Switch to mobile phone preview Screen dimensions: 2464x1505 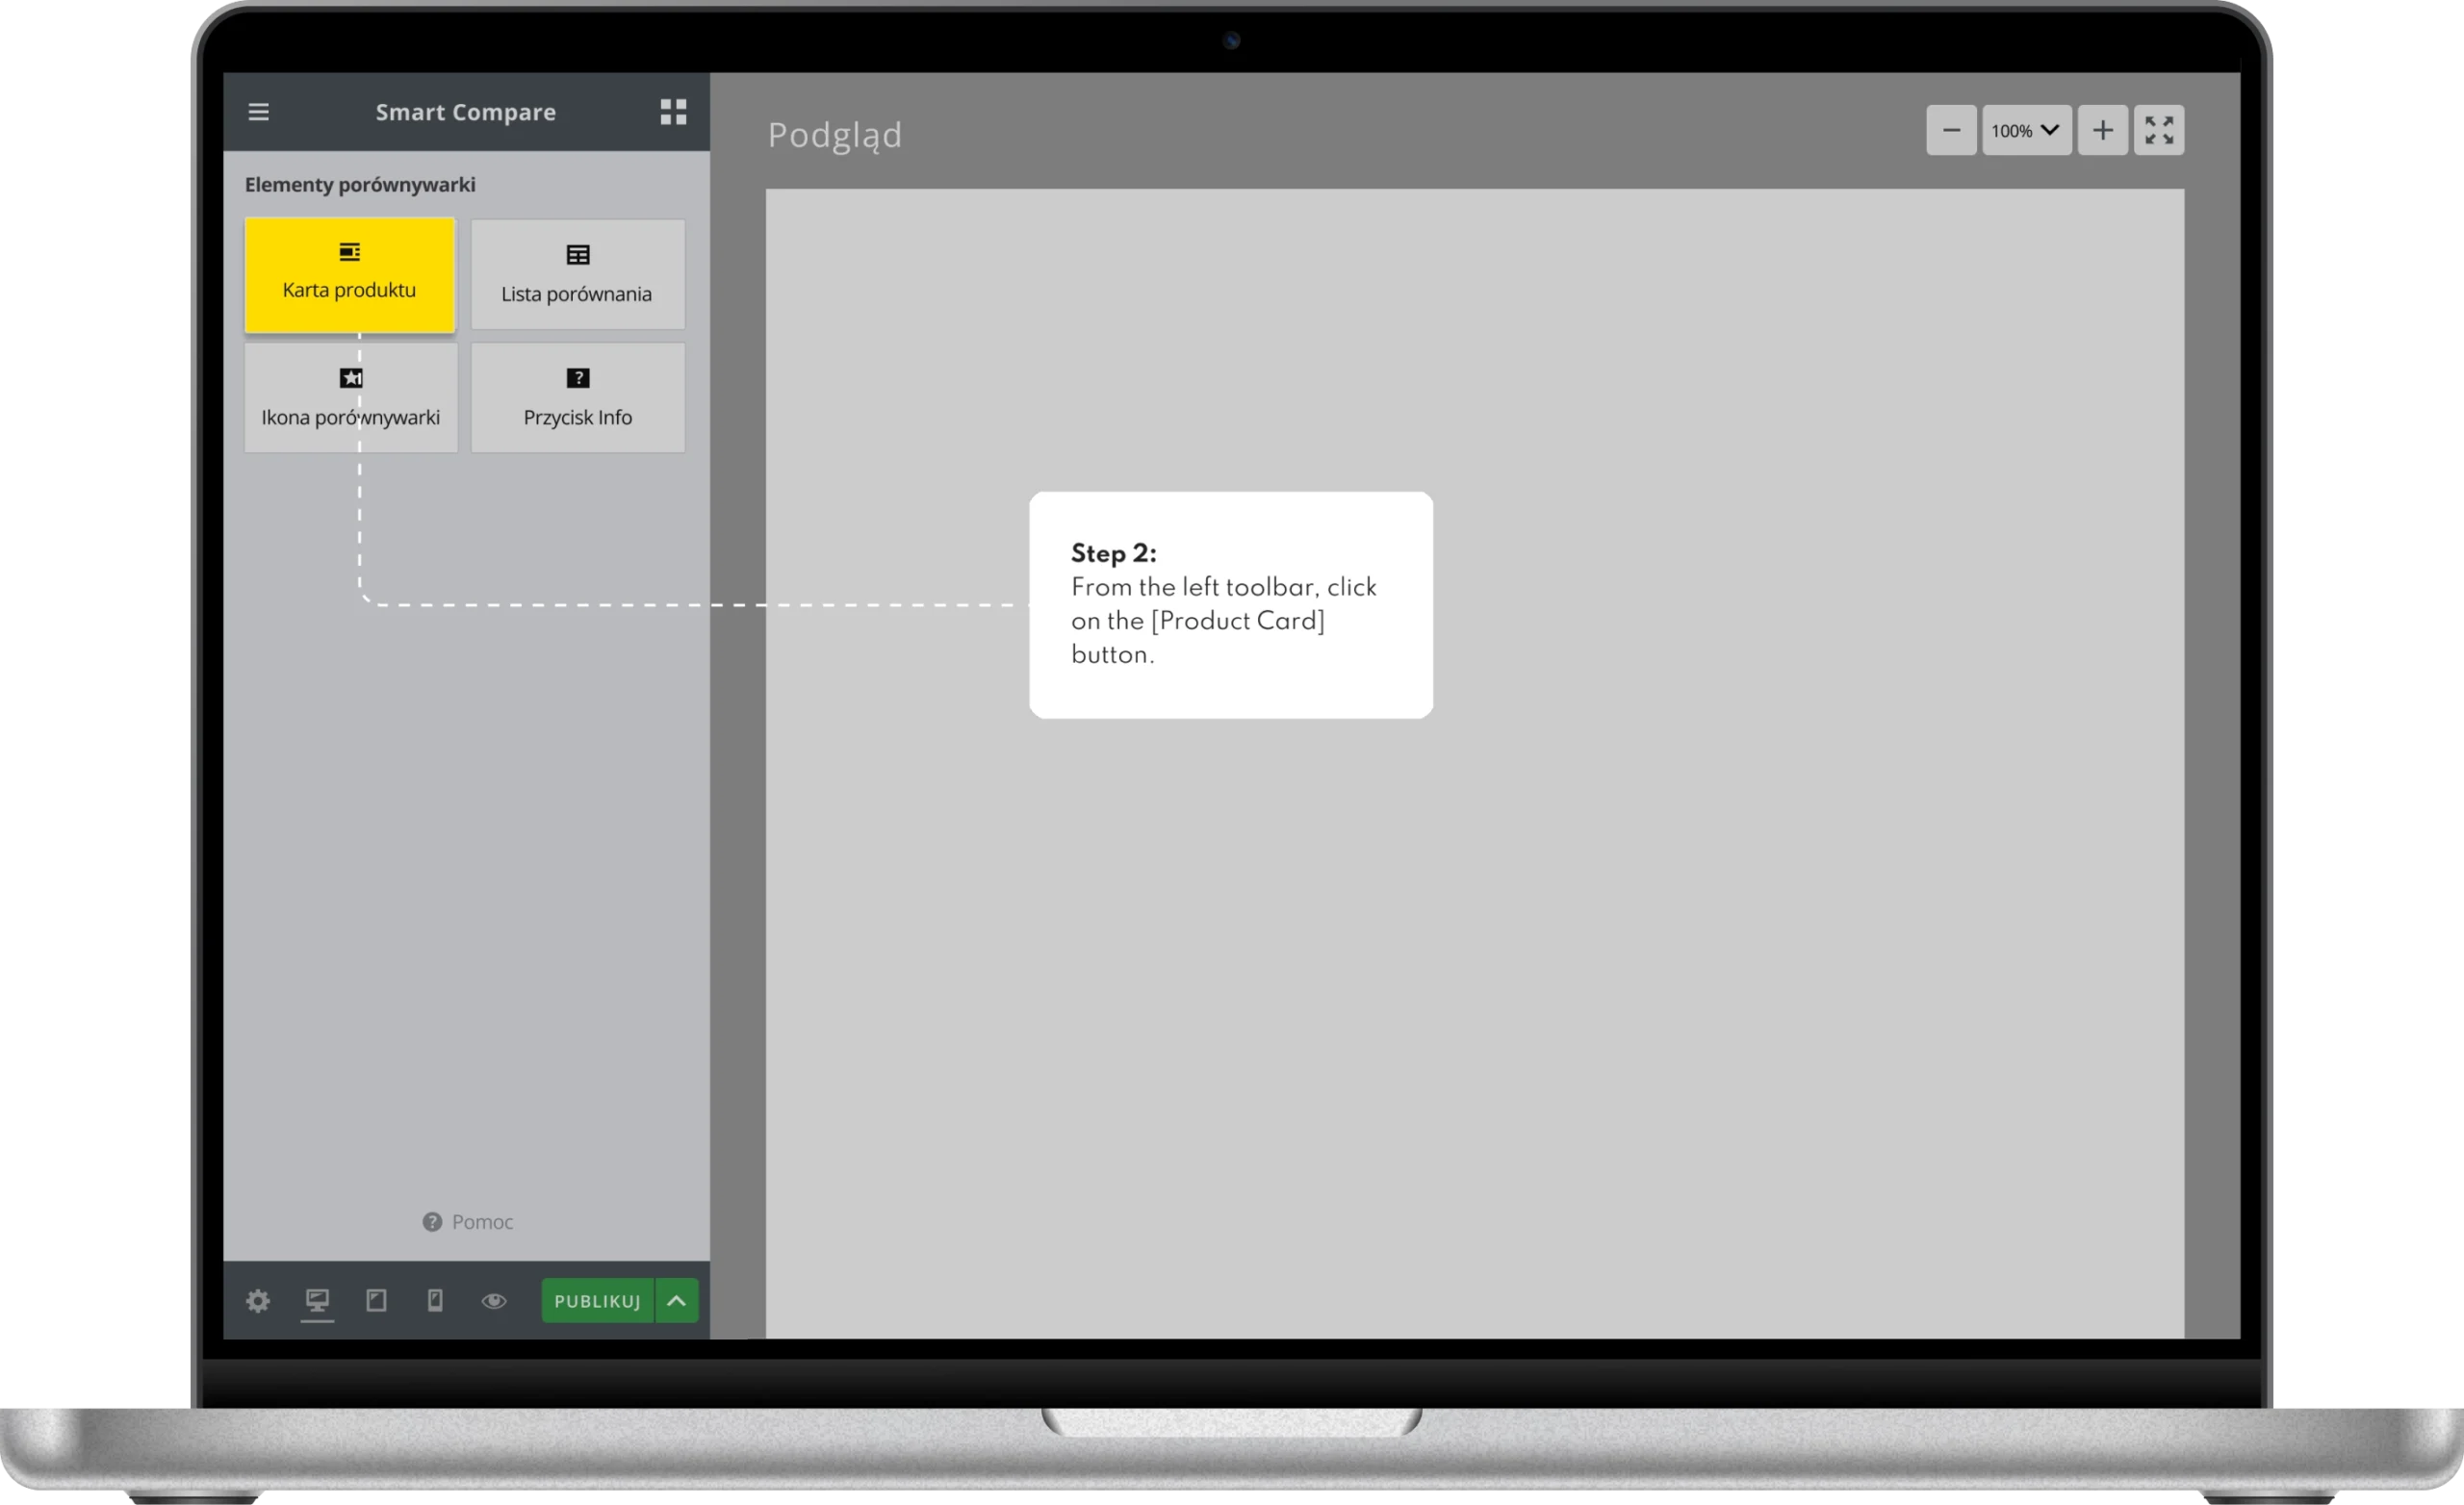point(435,1301)
